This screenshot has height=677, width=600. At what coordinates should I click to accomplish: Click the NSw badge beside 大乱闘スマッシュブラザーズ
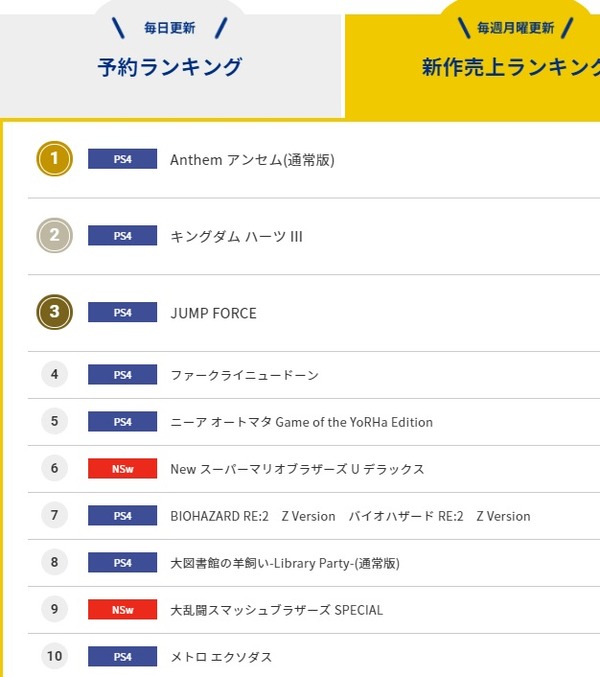coord(123,610)
